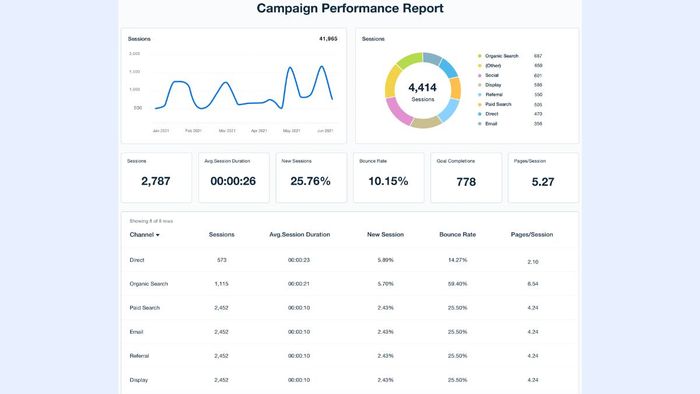This screenshot has width=700, height=394.
Task: Click Display row pages/session 4.24
Action: coord(533,380)
